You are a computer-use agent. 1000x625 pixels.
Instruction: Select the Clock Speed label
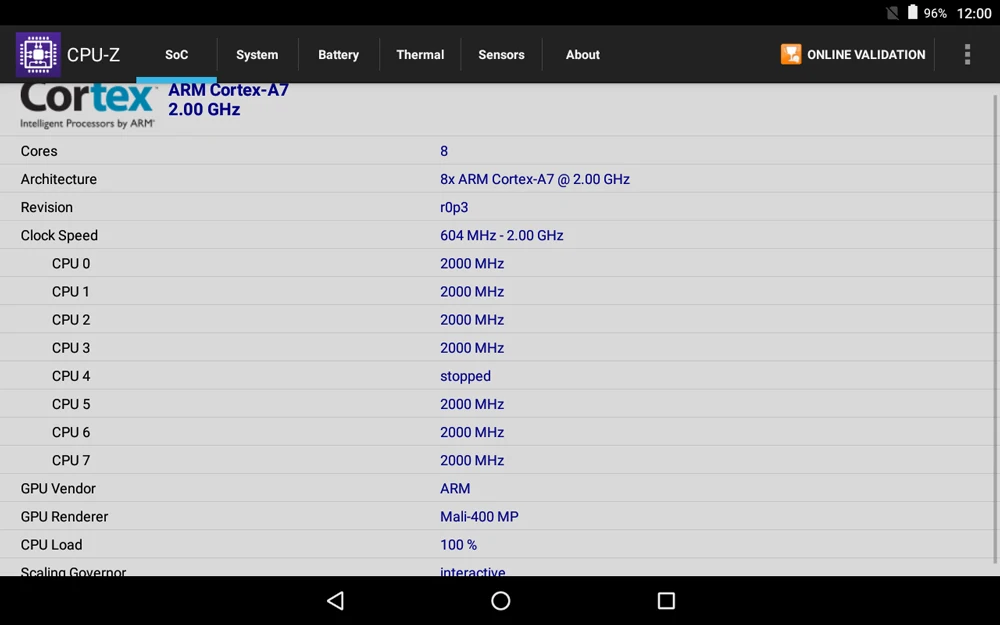59,235
